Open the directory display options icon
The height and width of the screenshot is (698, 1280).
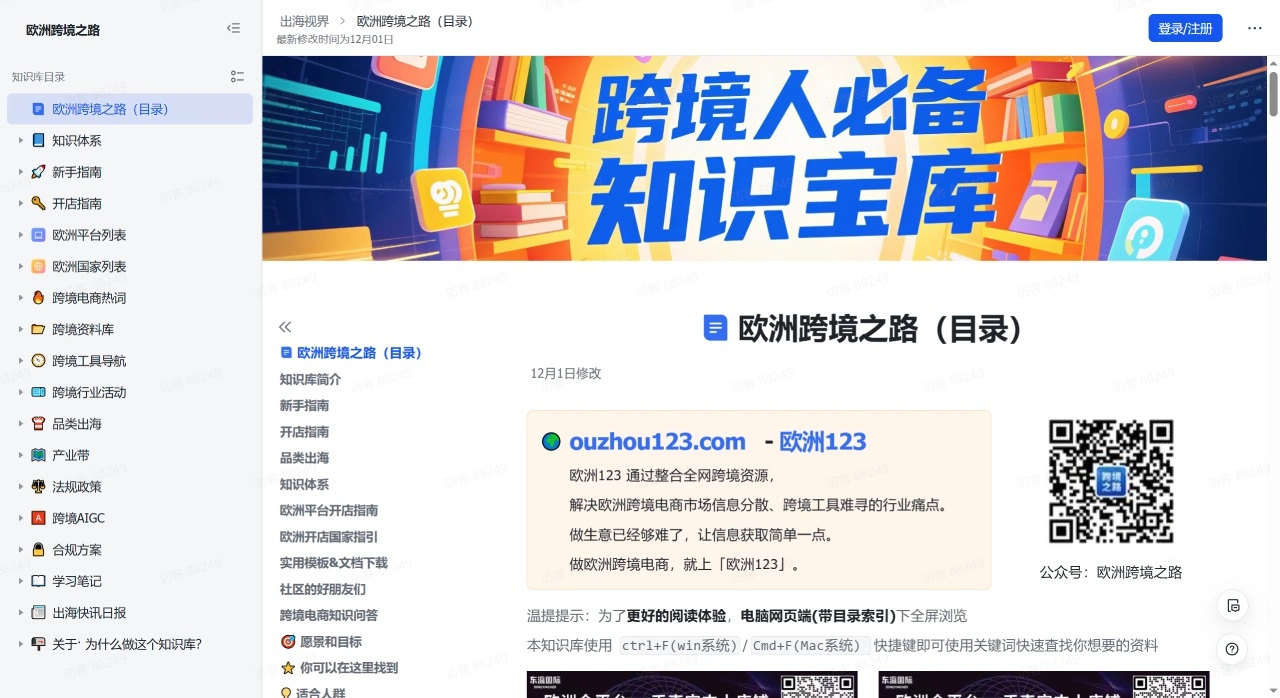tap(237, 76)
